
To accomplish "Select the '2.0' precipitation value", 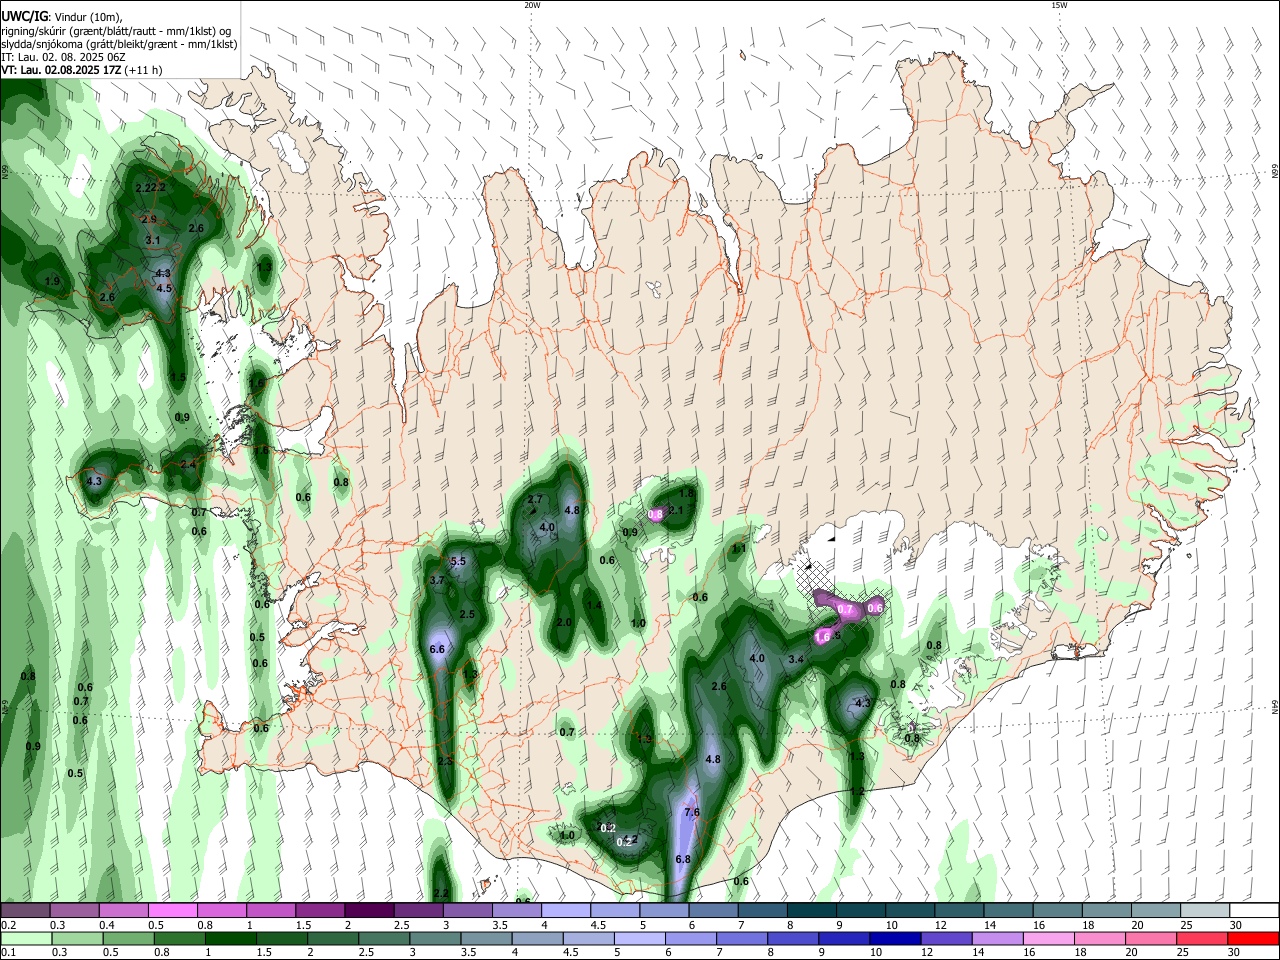I will 564,622.
